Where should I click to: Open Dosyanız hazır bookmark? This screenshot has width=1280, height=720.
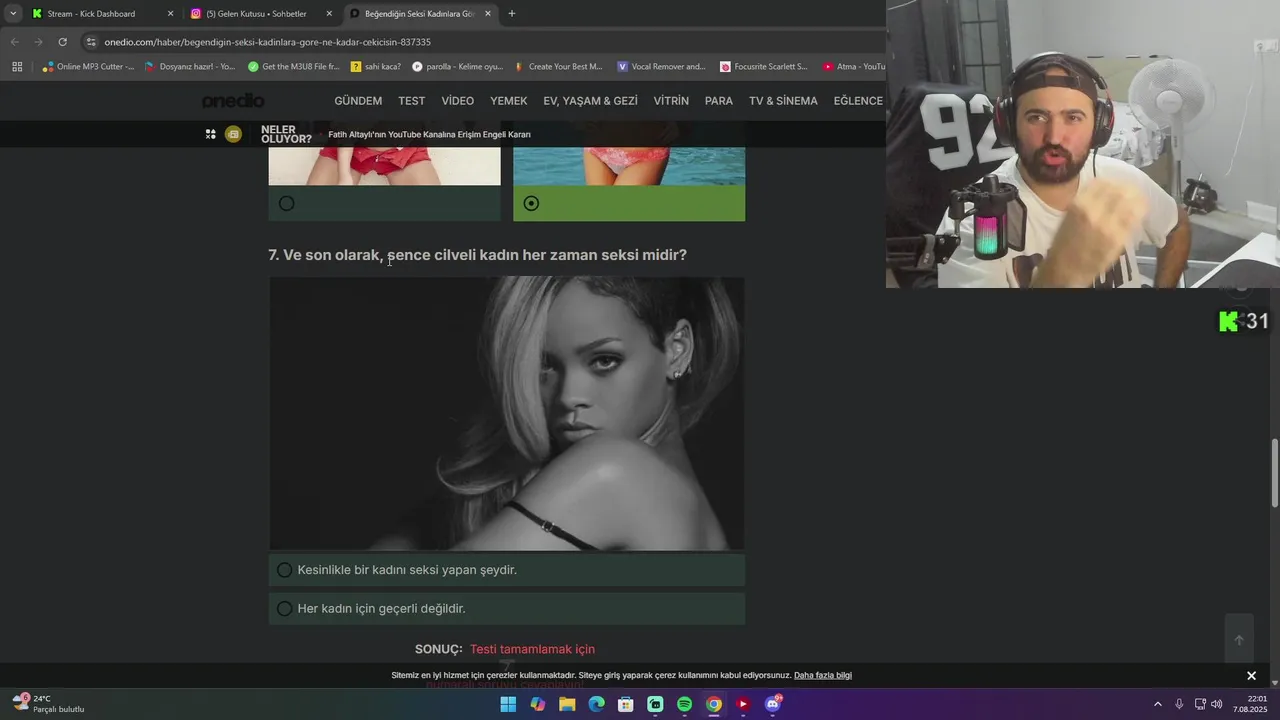pyautogui.click(x=190, y=67)
